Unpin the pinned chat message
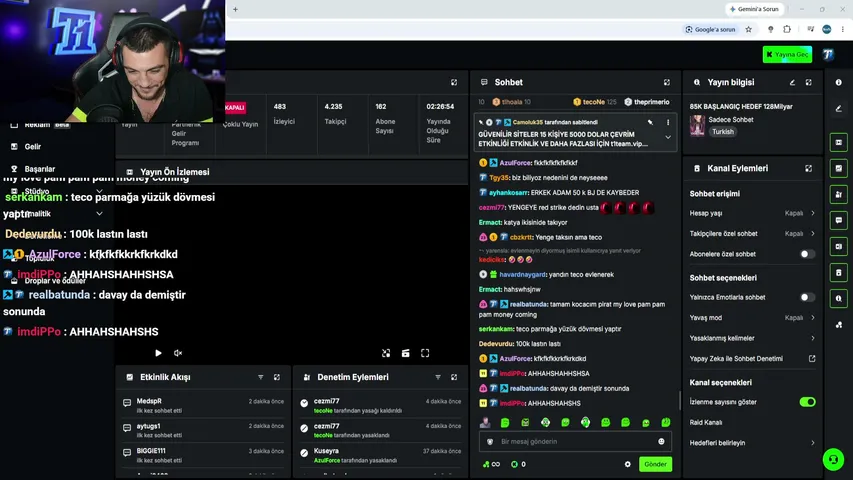 [650, 122]
